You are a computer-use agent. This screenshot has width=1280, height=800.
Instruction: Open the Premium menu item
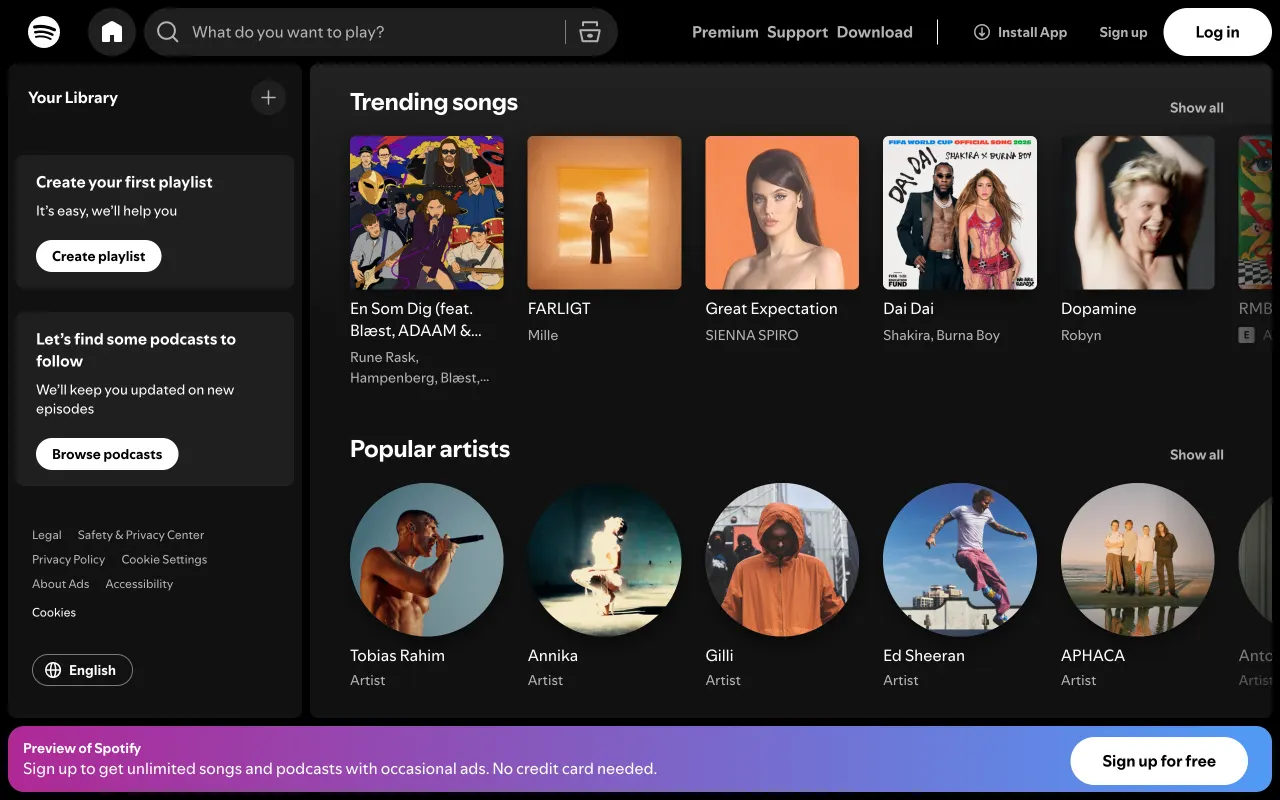tap(725, 32)
